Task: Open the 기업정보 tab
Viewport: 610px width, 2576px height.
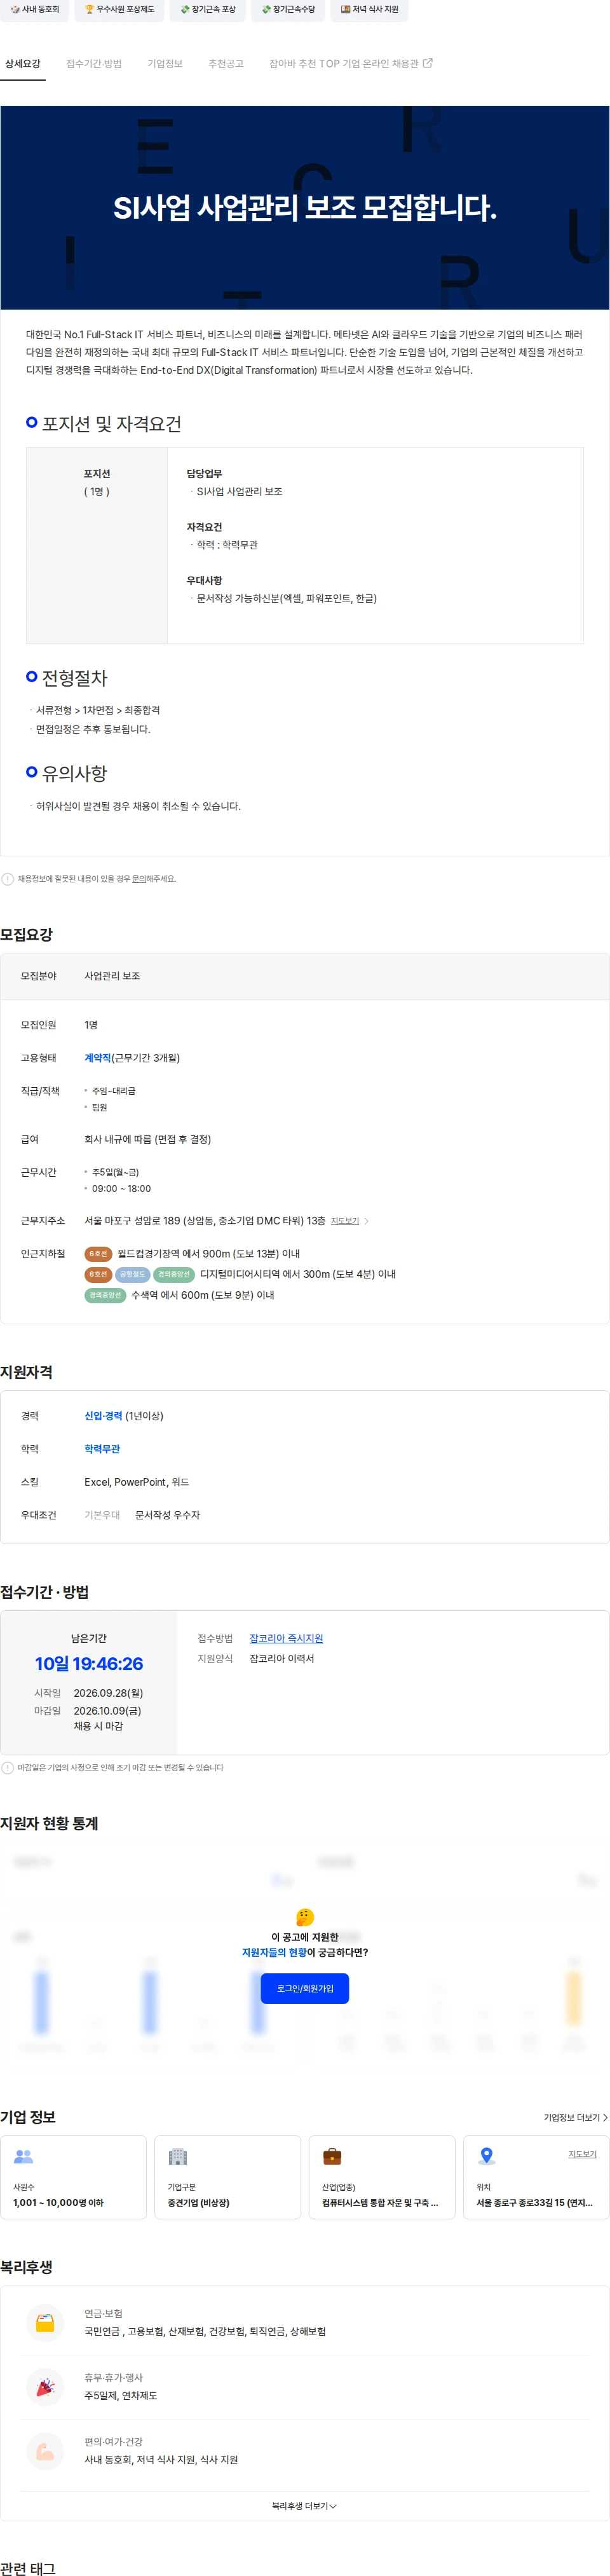Action: pyautogui.click(x=165, y=64)
